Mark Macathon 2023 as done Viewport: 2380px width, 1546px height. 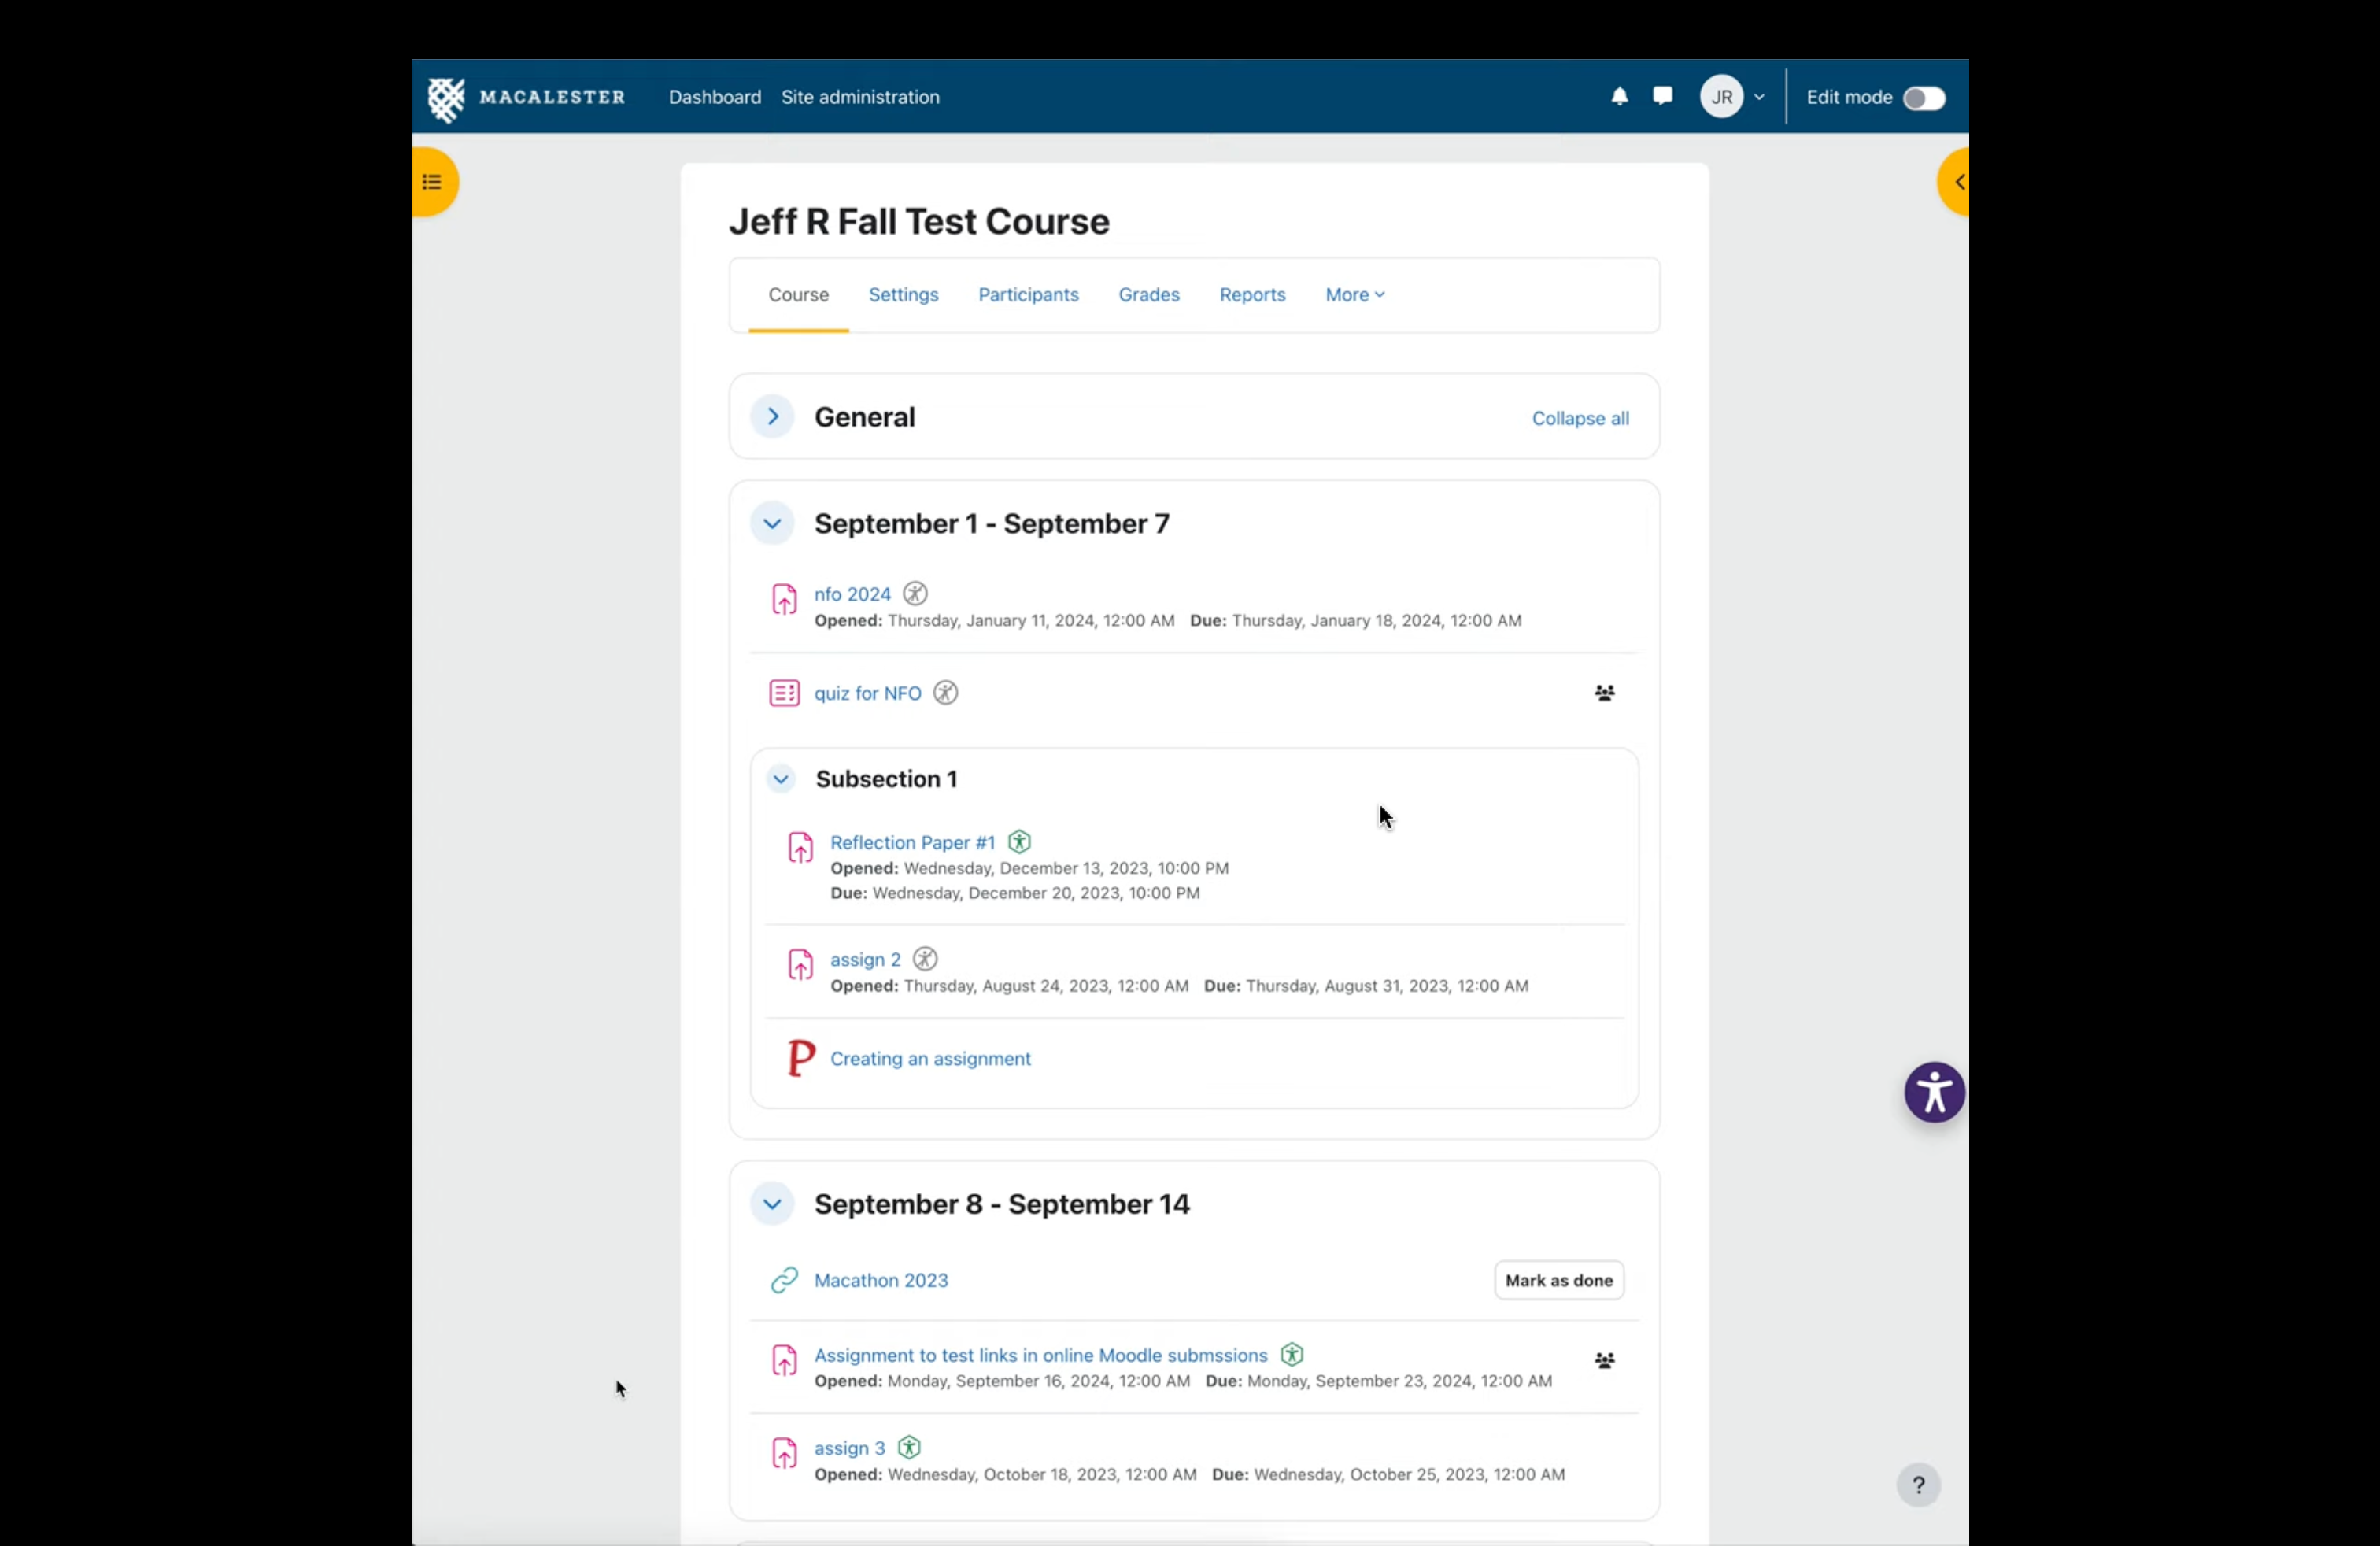coord(1558,1280)
